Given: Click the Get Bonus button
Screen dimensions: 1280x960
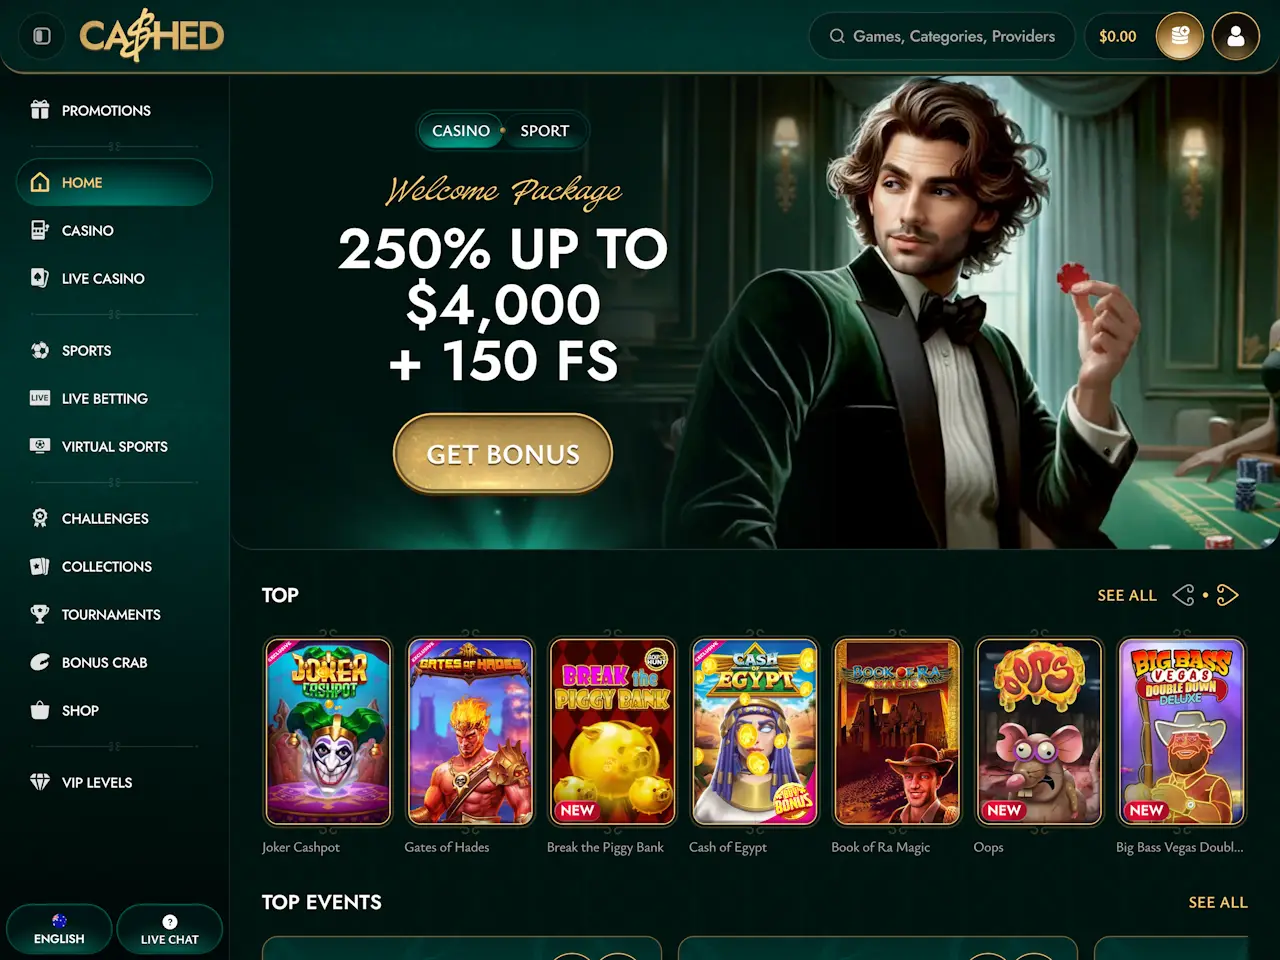Looking at the screenshot, I should [503, 454].
